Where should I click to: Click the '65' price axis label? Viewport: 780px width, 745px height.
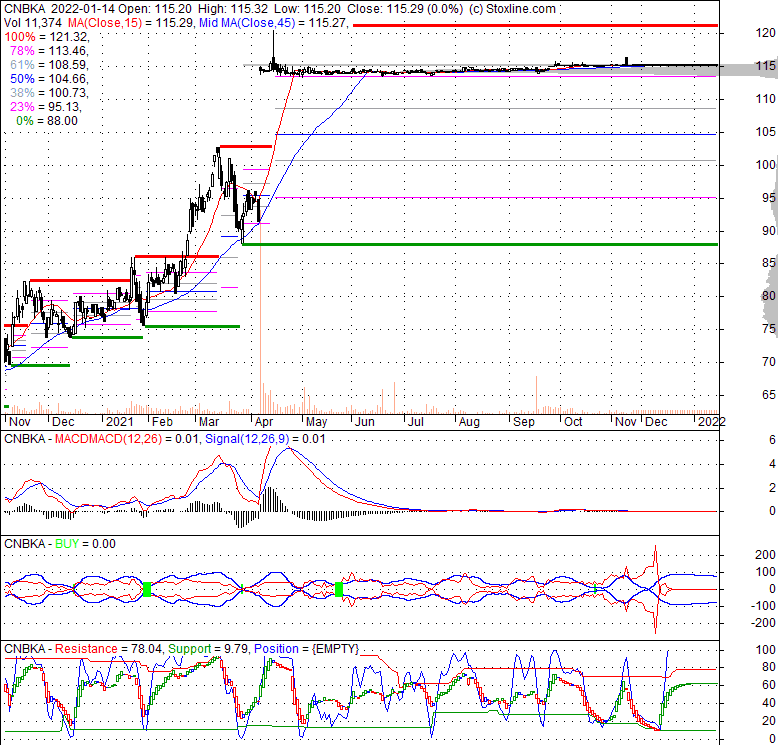(769, 394)
